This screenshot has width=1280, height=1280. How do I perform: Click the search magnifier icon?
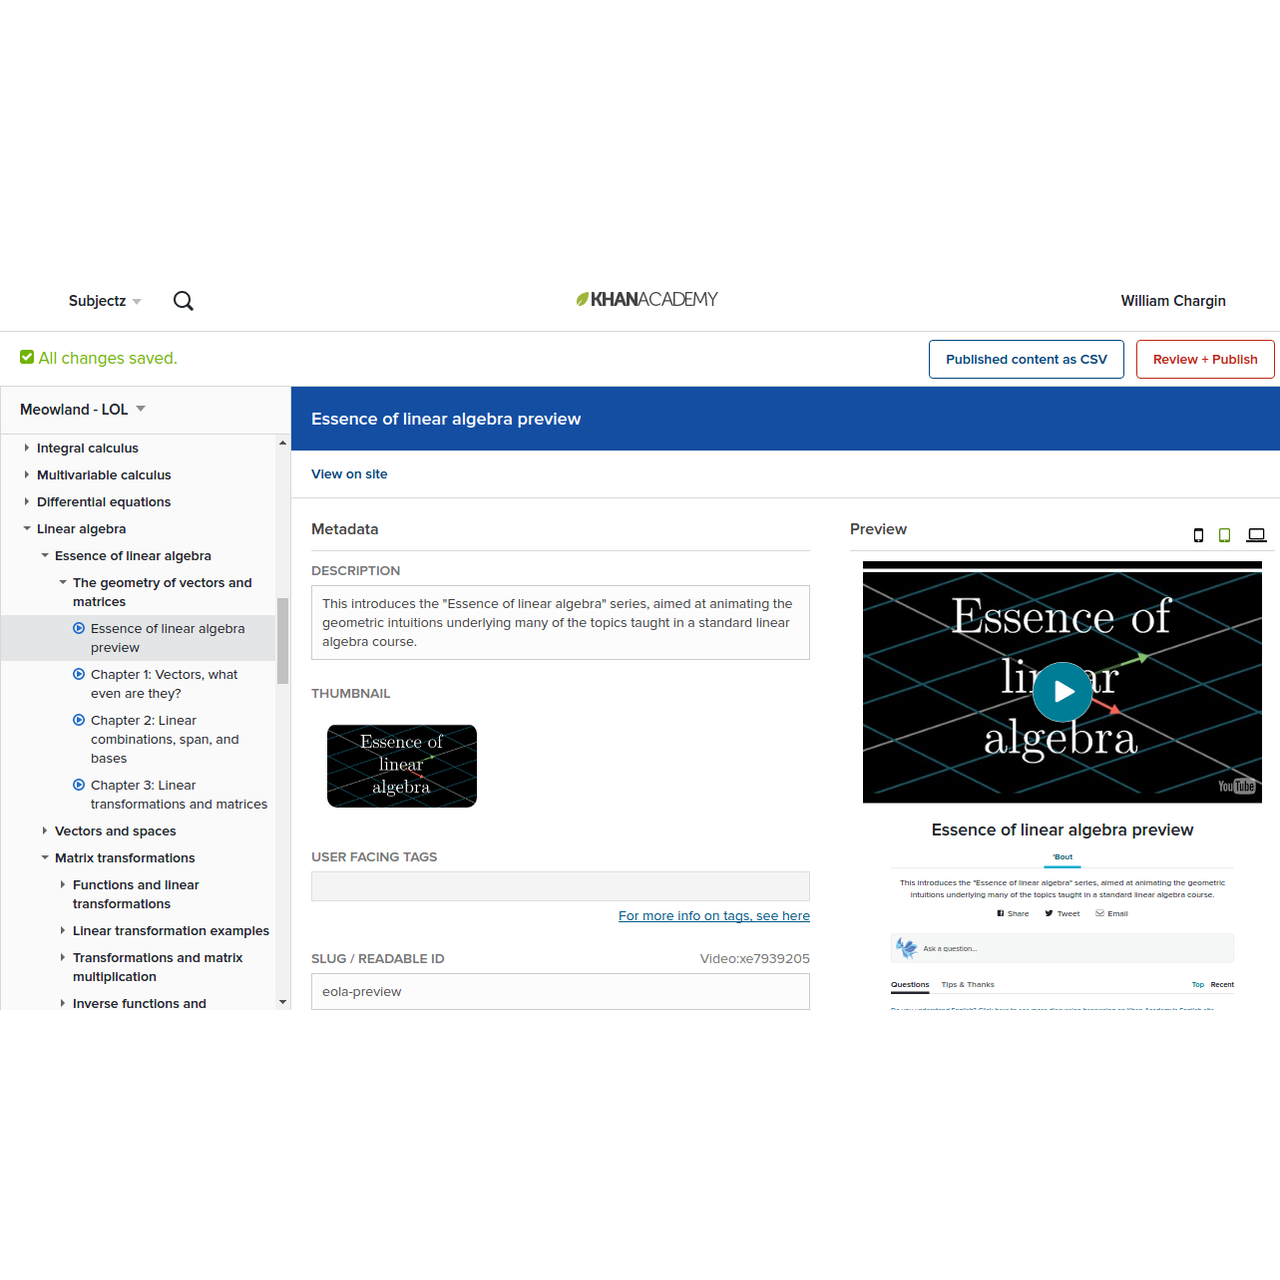point(183,301)
